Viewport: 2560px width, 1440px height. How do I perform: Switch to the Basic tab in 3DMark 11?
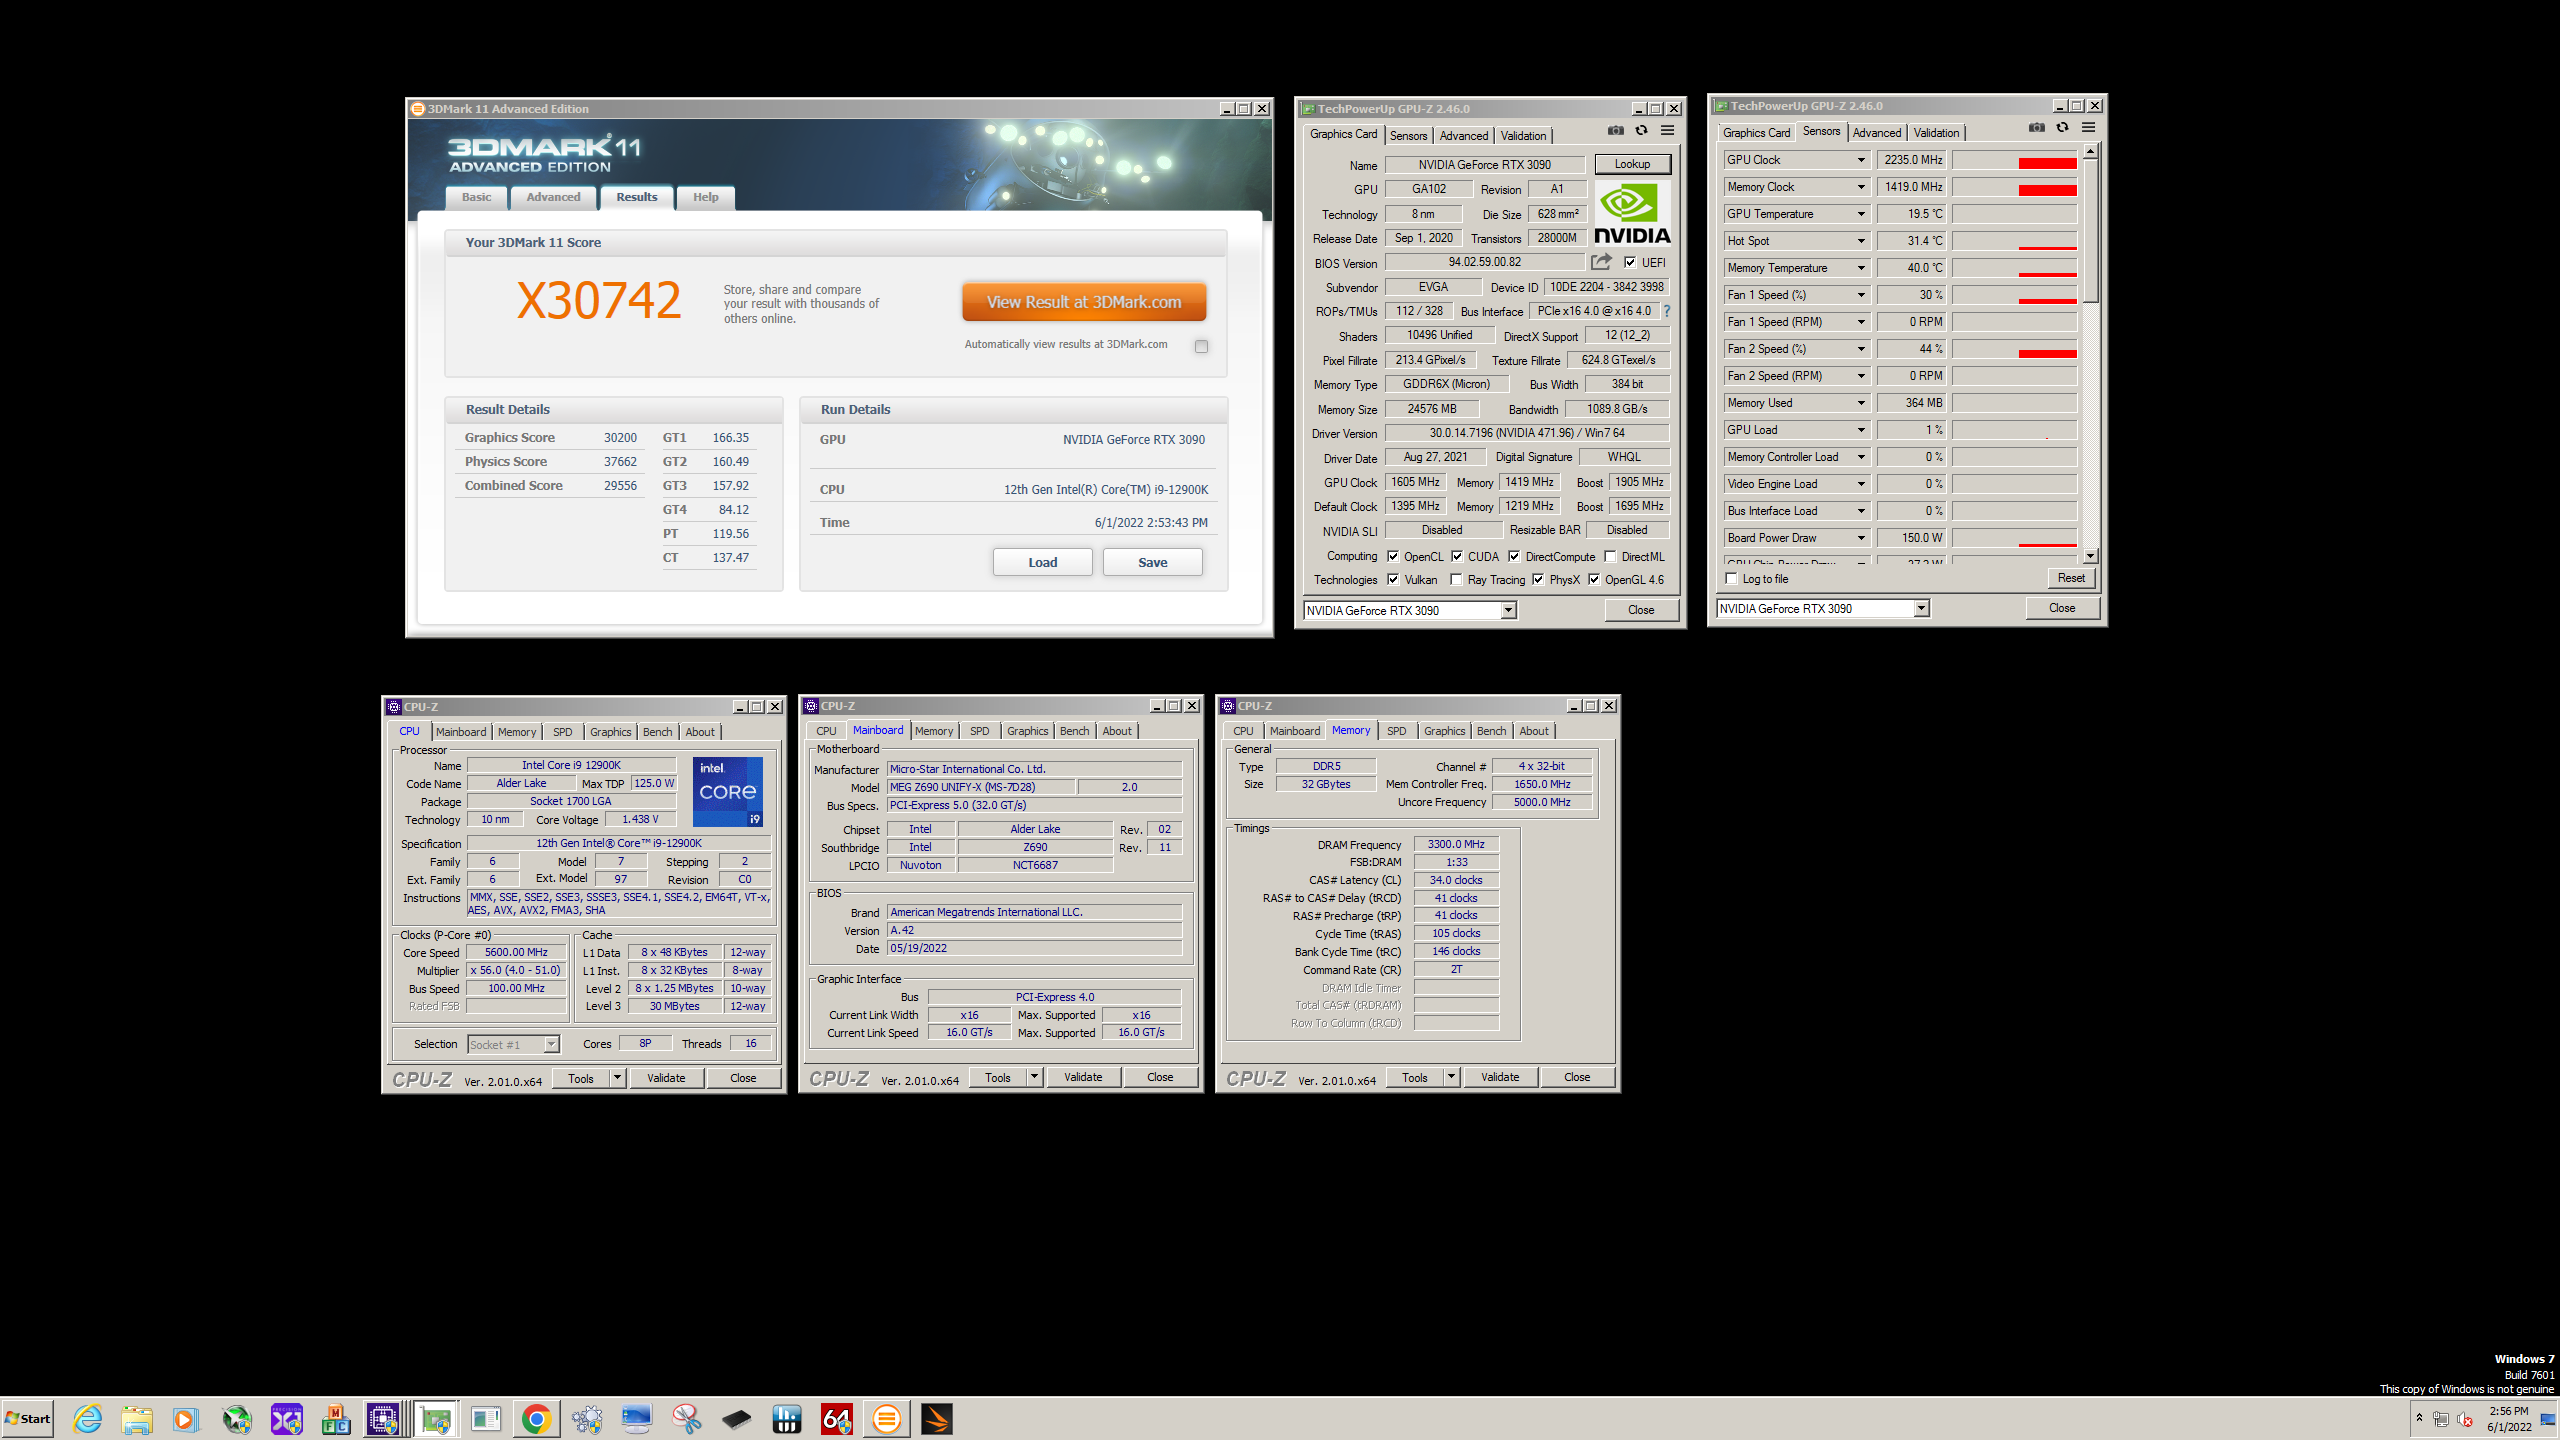click(476, 197)
